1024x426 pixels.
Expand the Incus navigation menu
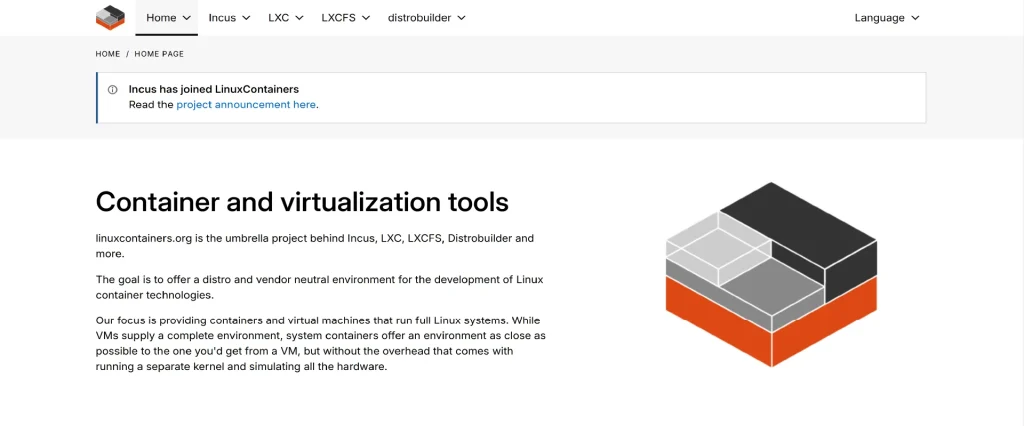[x=222, y=18]
